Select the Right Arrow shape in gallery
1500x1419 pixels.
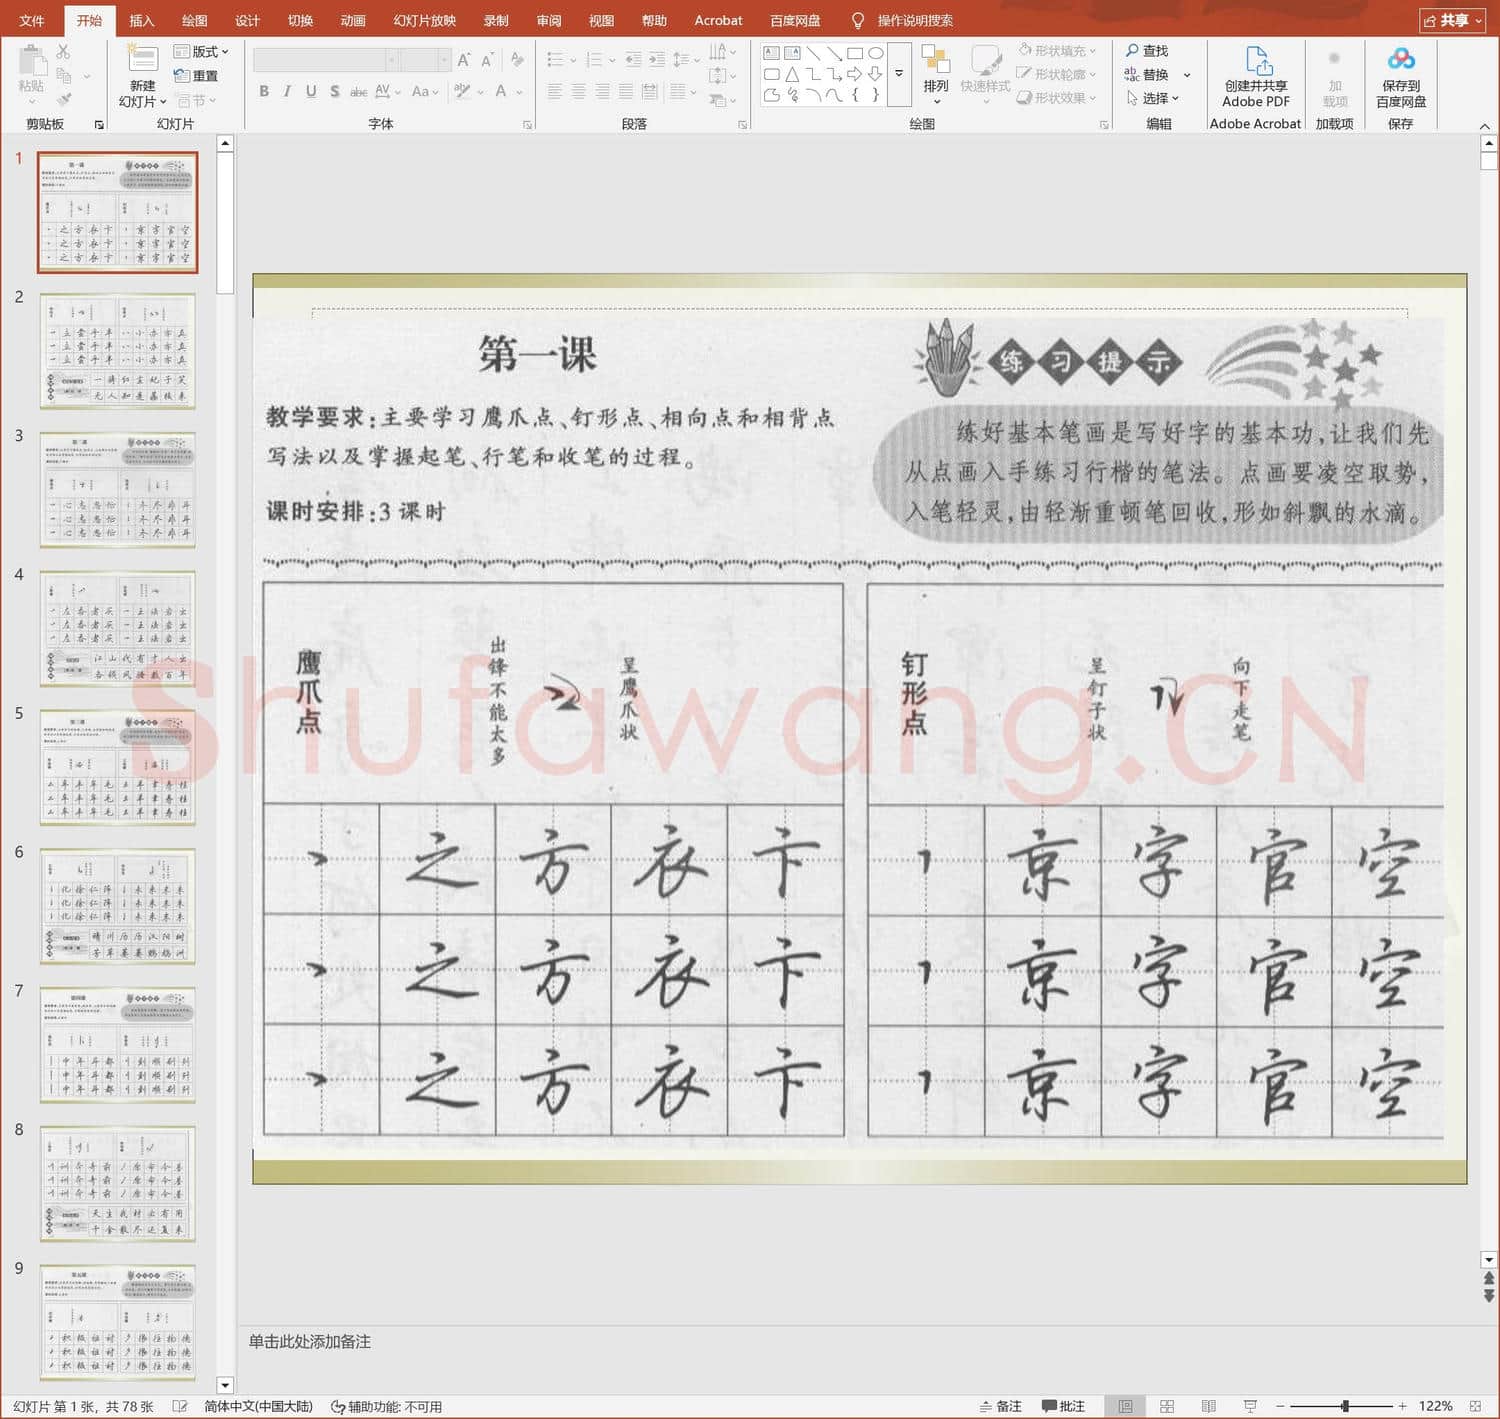(x=854, y=74)
